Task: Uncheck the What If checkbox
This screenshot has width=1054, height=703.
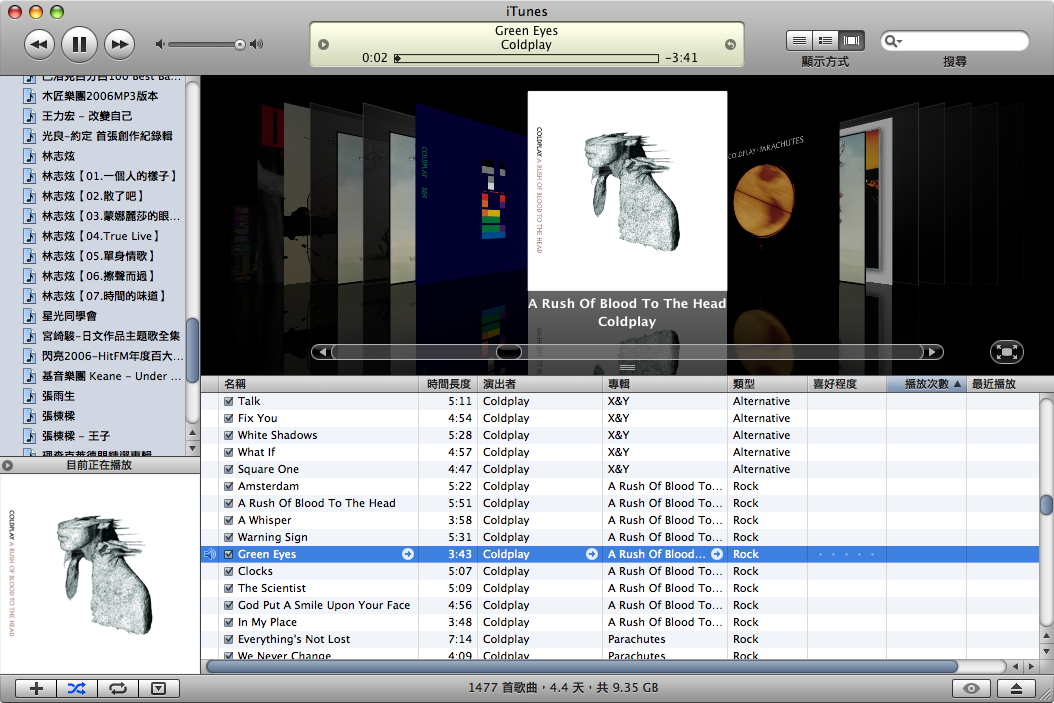Action: (x=229, y=452)
